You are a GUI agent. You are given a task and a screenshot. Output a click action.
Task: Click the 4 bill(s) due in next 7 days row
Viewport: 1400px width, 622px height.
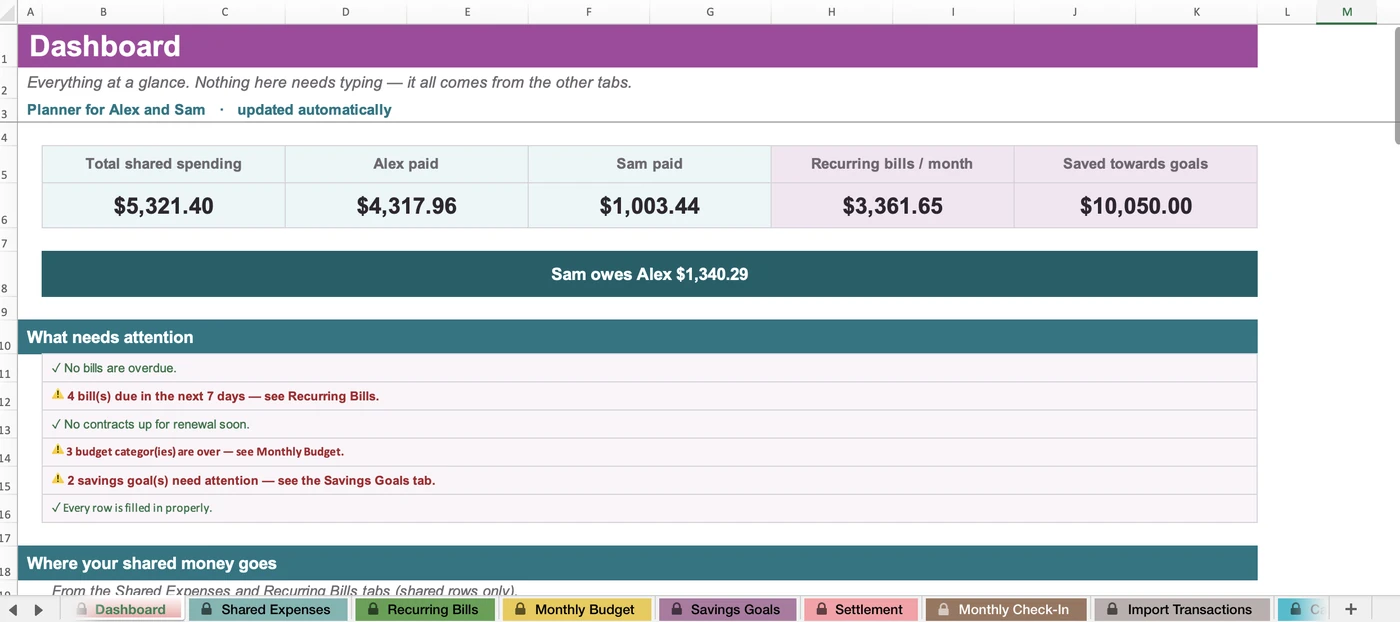[x=649, y=396]
